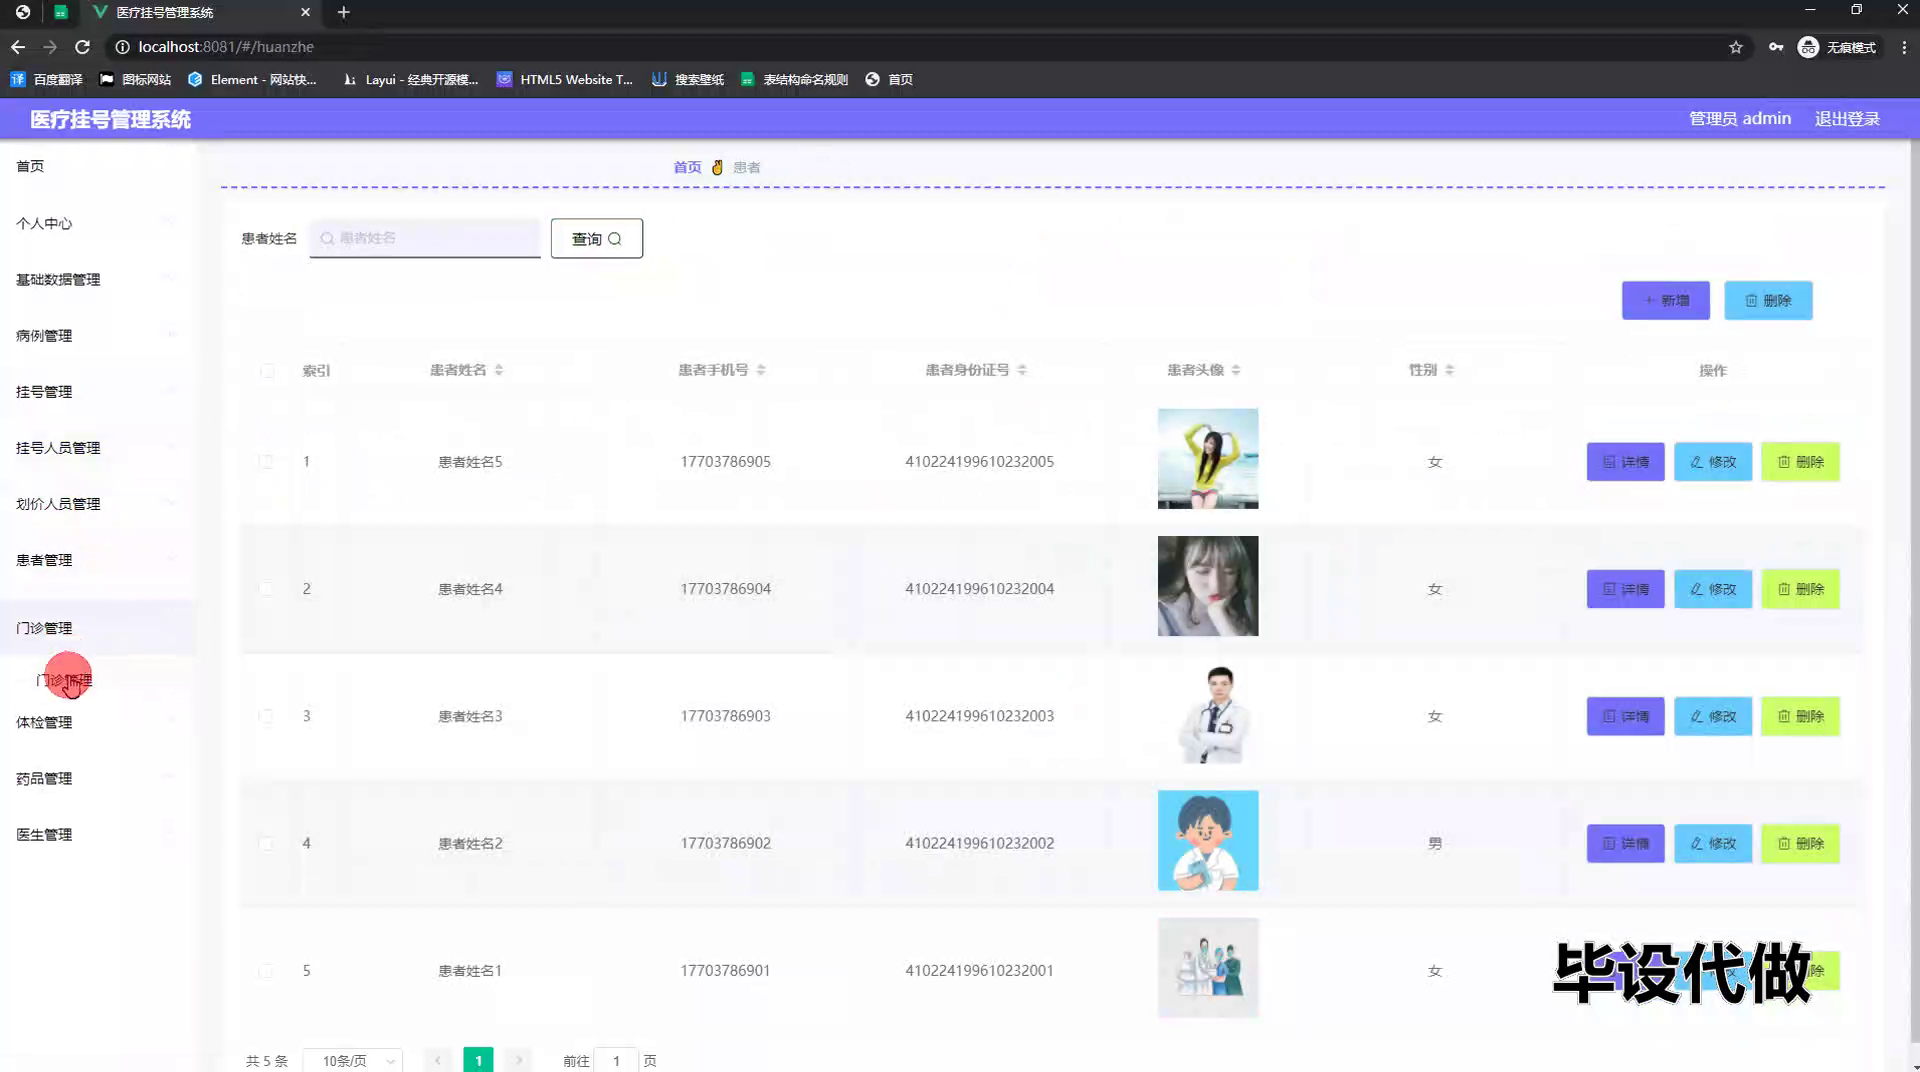View 详情 for 患者姓名5
This screenshot has width=1920, height=1072.
[x=1626, y=462]
